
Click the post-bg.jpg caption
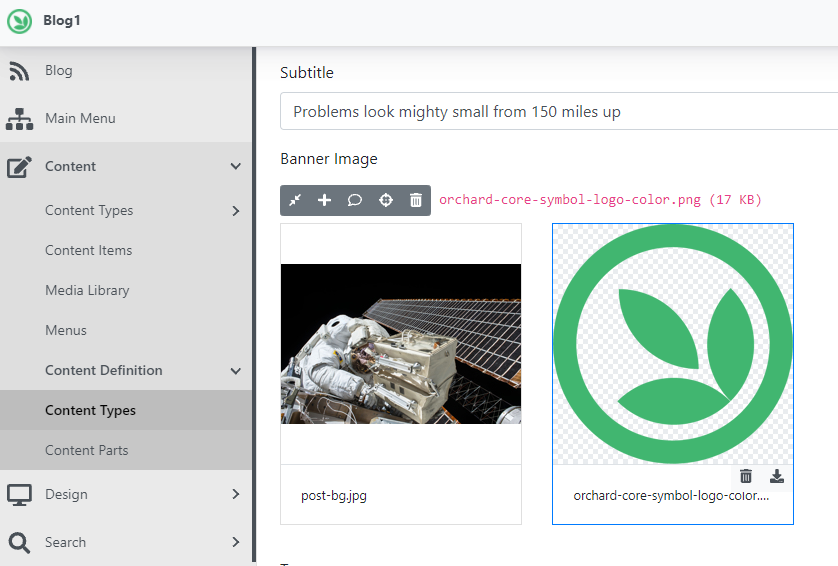tap(334, 495)
